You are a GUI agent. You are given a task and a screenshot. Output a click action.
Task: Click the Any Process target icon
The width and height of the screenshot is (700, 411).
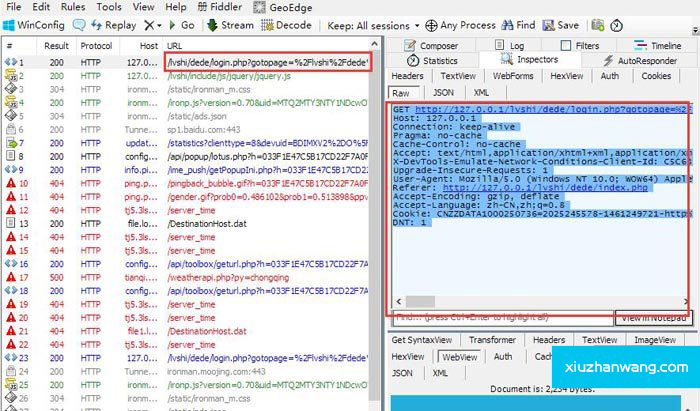(x=431, y=25)
